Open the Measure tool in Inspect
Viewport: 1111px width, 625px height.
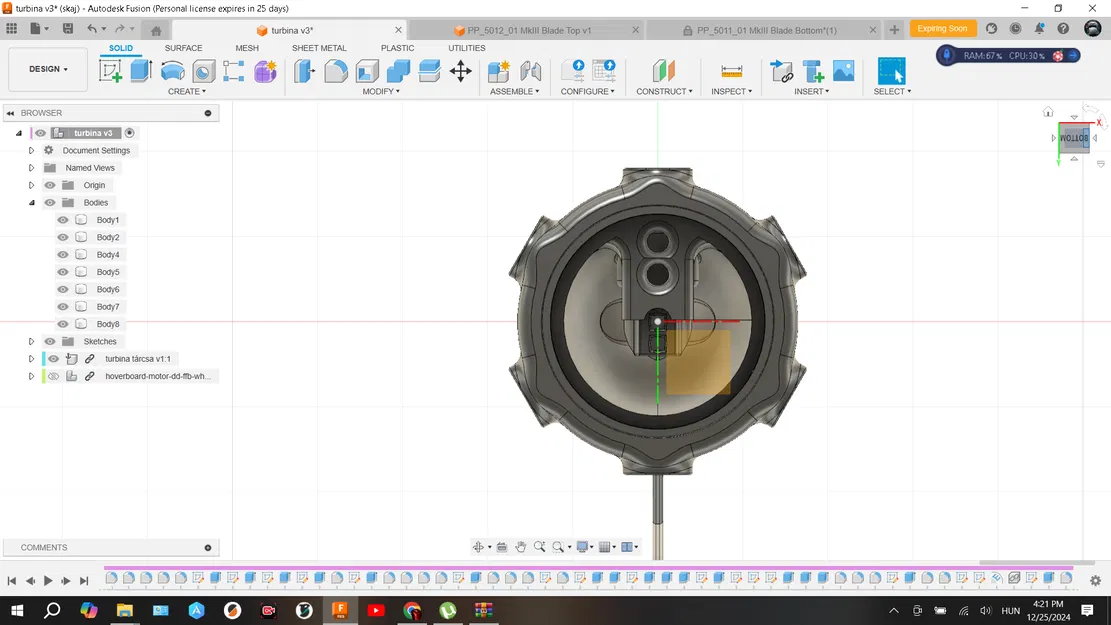732,71
